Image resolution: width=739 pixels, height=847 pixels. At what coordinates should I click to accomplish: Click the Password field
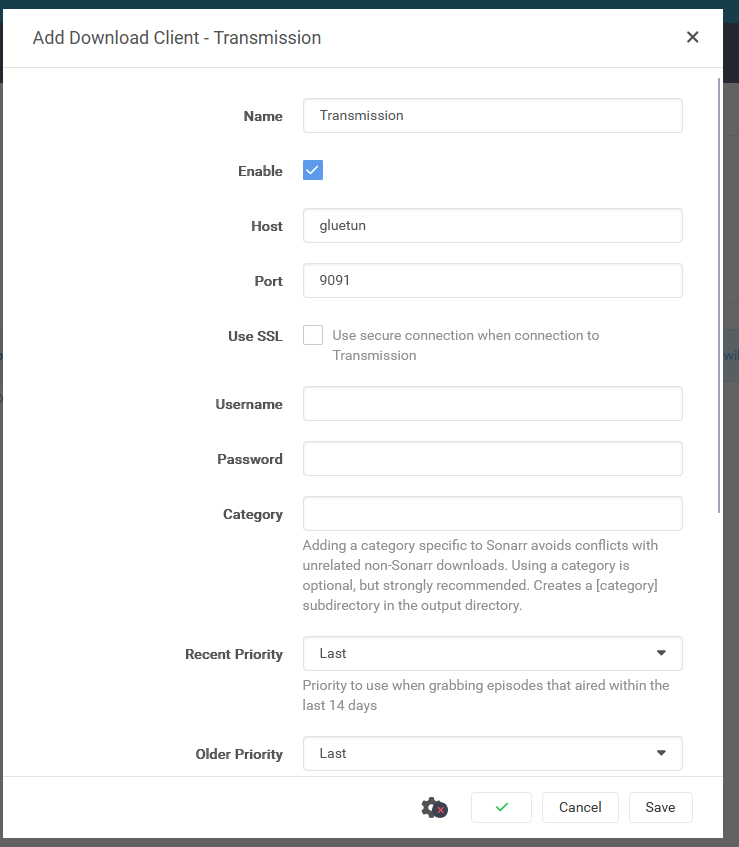492,459
